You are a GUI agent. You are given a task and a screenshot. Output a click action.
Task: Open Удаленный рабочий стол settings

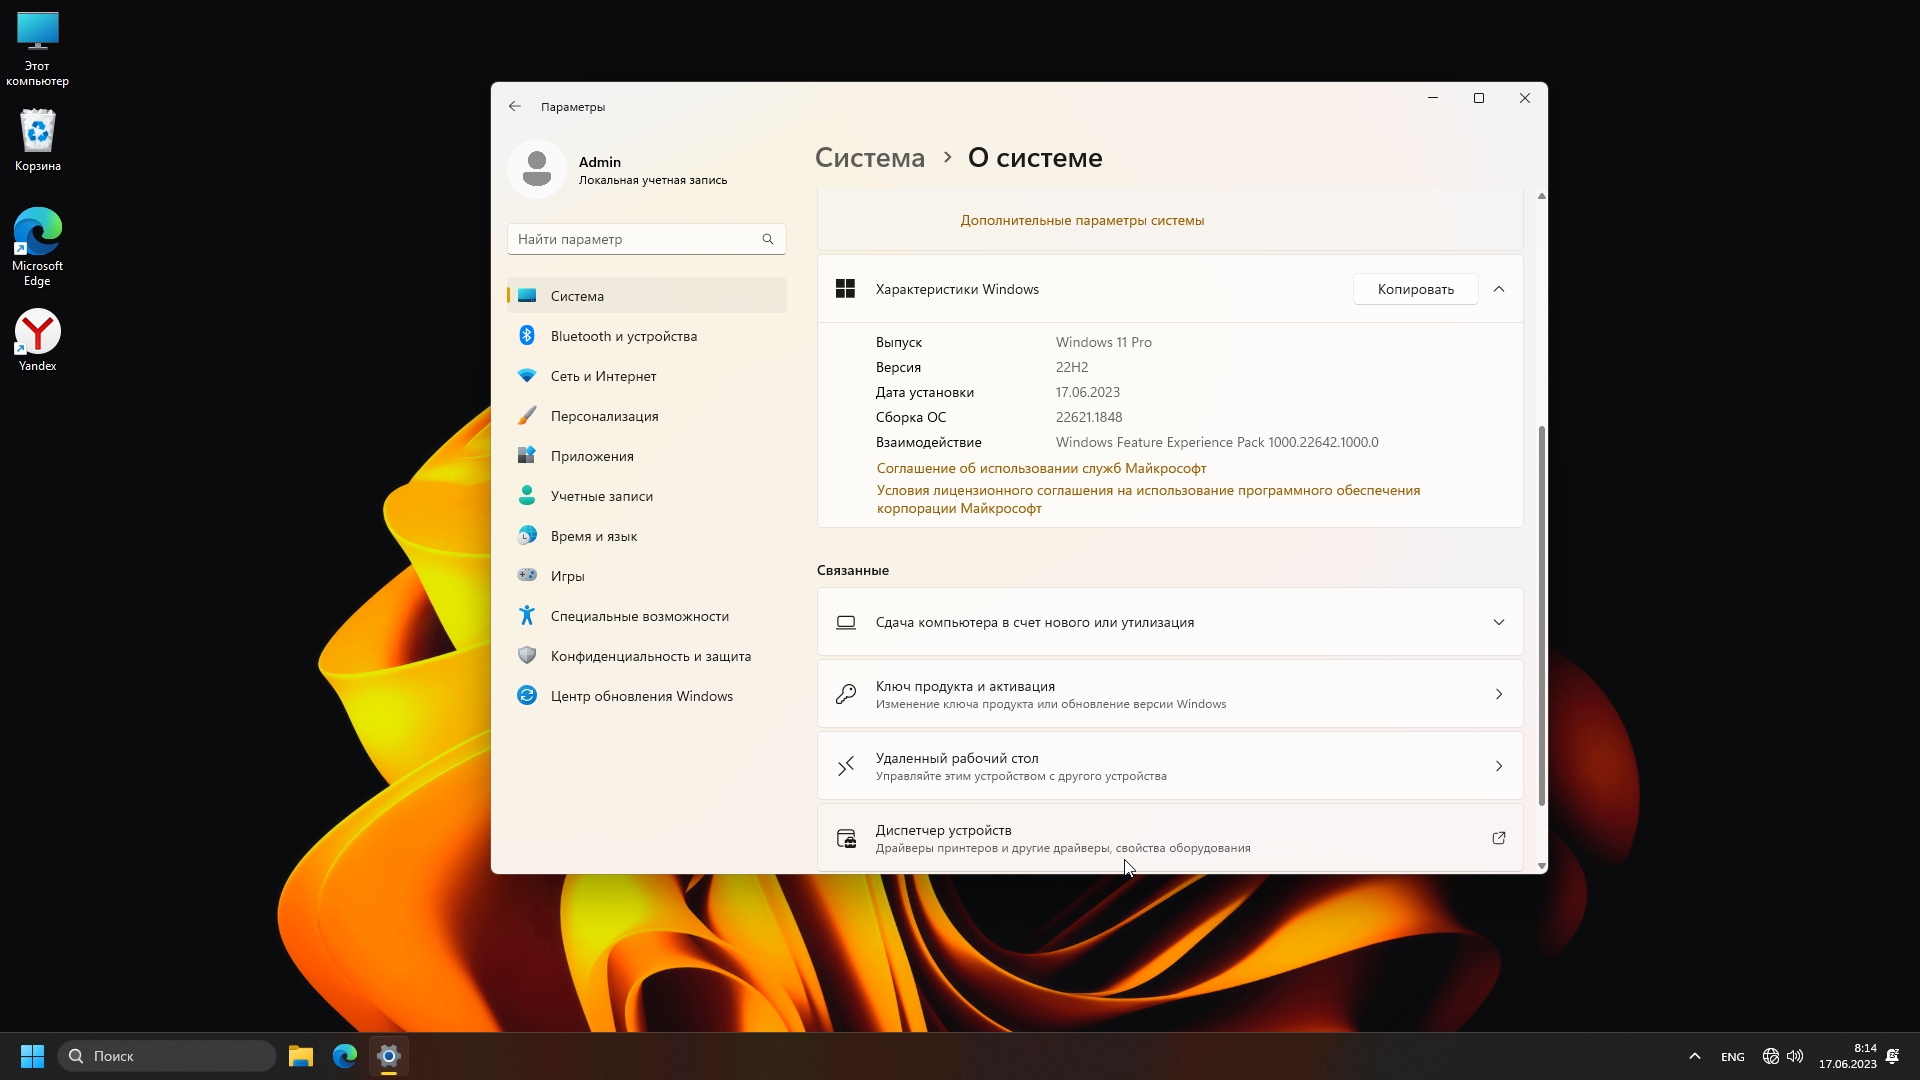1169,766
